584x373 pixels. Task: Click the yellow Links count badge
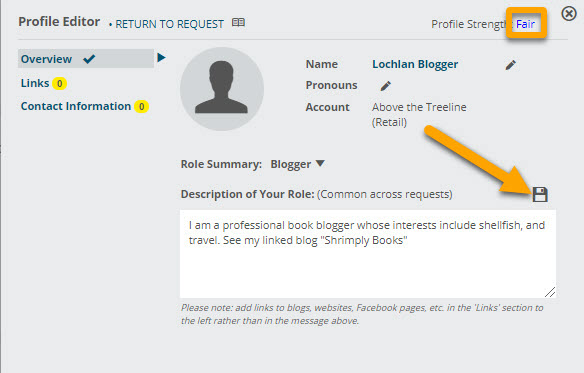tap(59, 83)
